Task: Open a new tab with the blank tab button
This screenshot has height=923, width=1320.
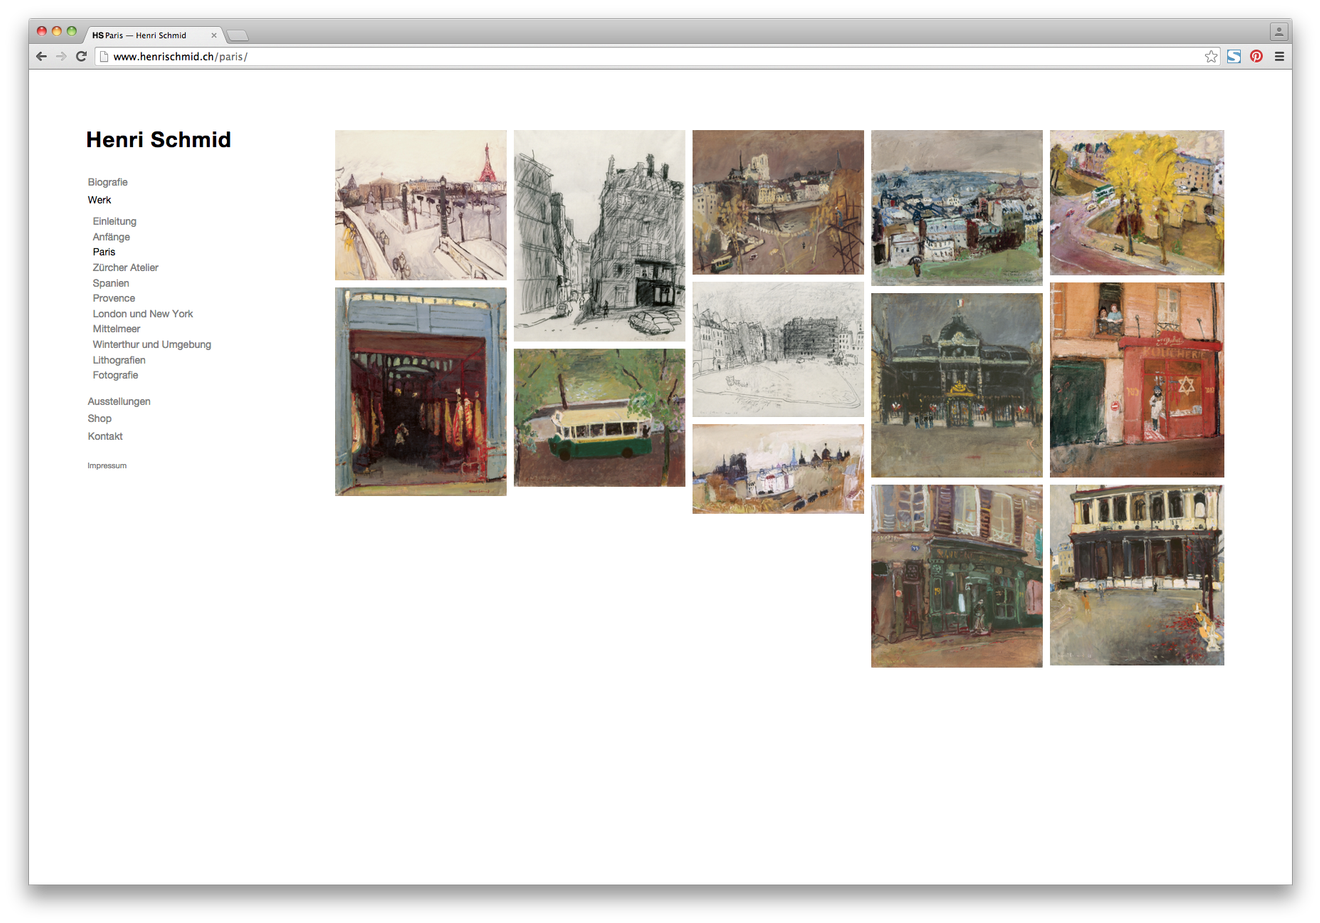Action: click(237, 35)
